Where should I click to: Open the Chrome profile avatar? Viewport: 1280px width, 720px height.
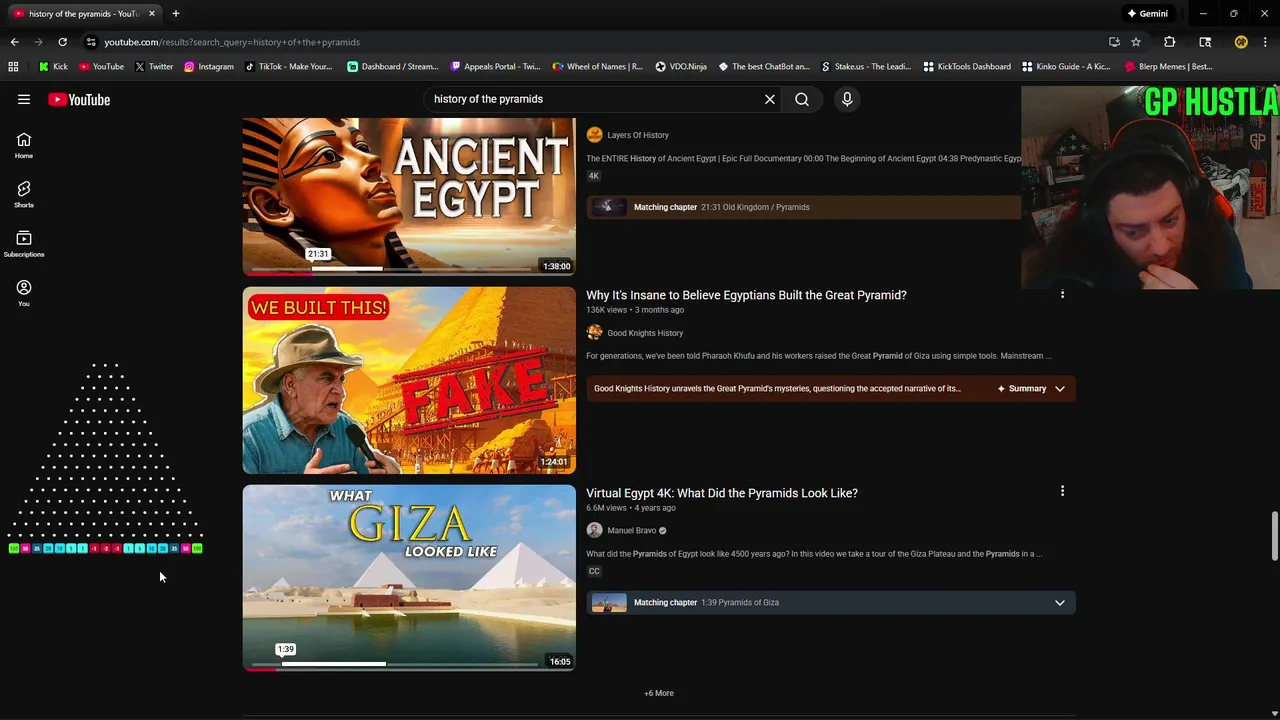tap(1241, 42)
